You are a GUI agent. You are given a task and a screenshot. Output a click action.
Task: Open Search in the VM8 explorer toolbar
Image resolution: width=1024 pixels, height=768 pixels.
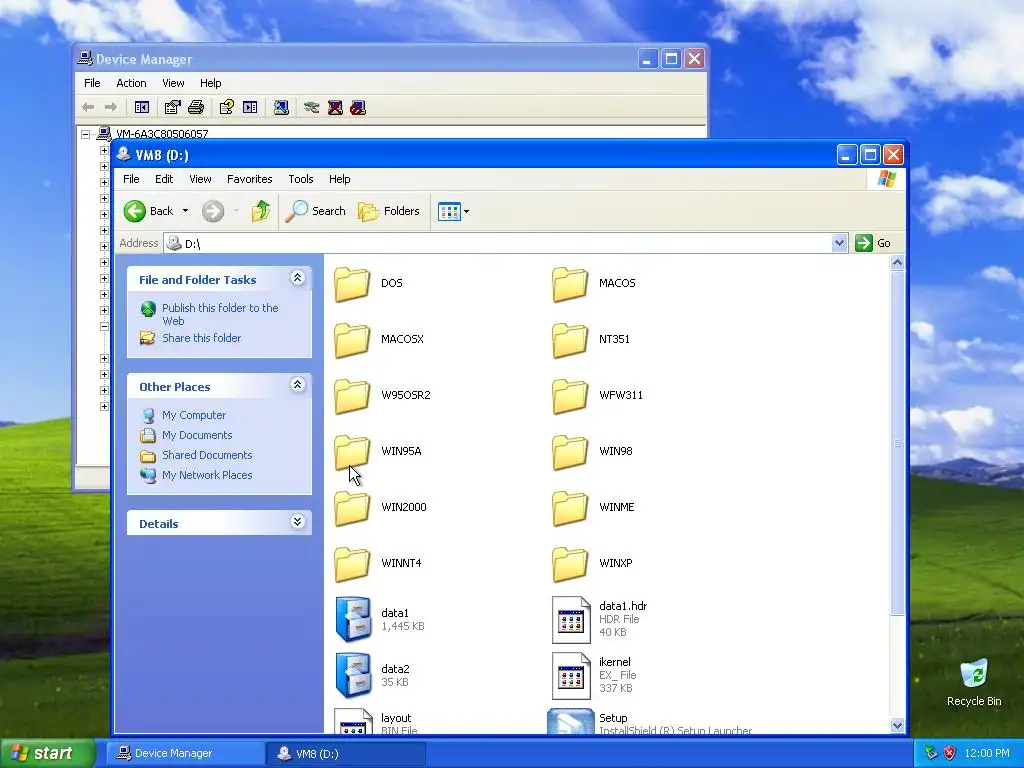click(x=315, y=211)
